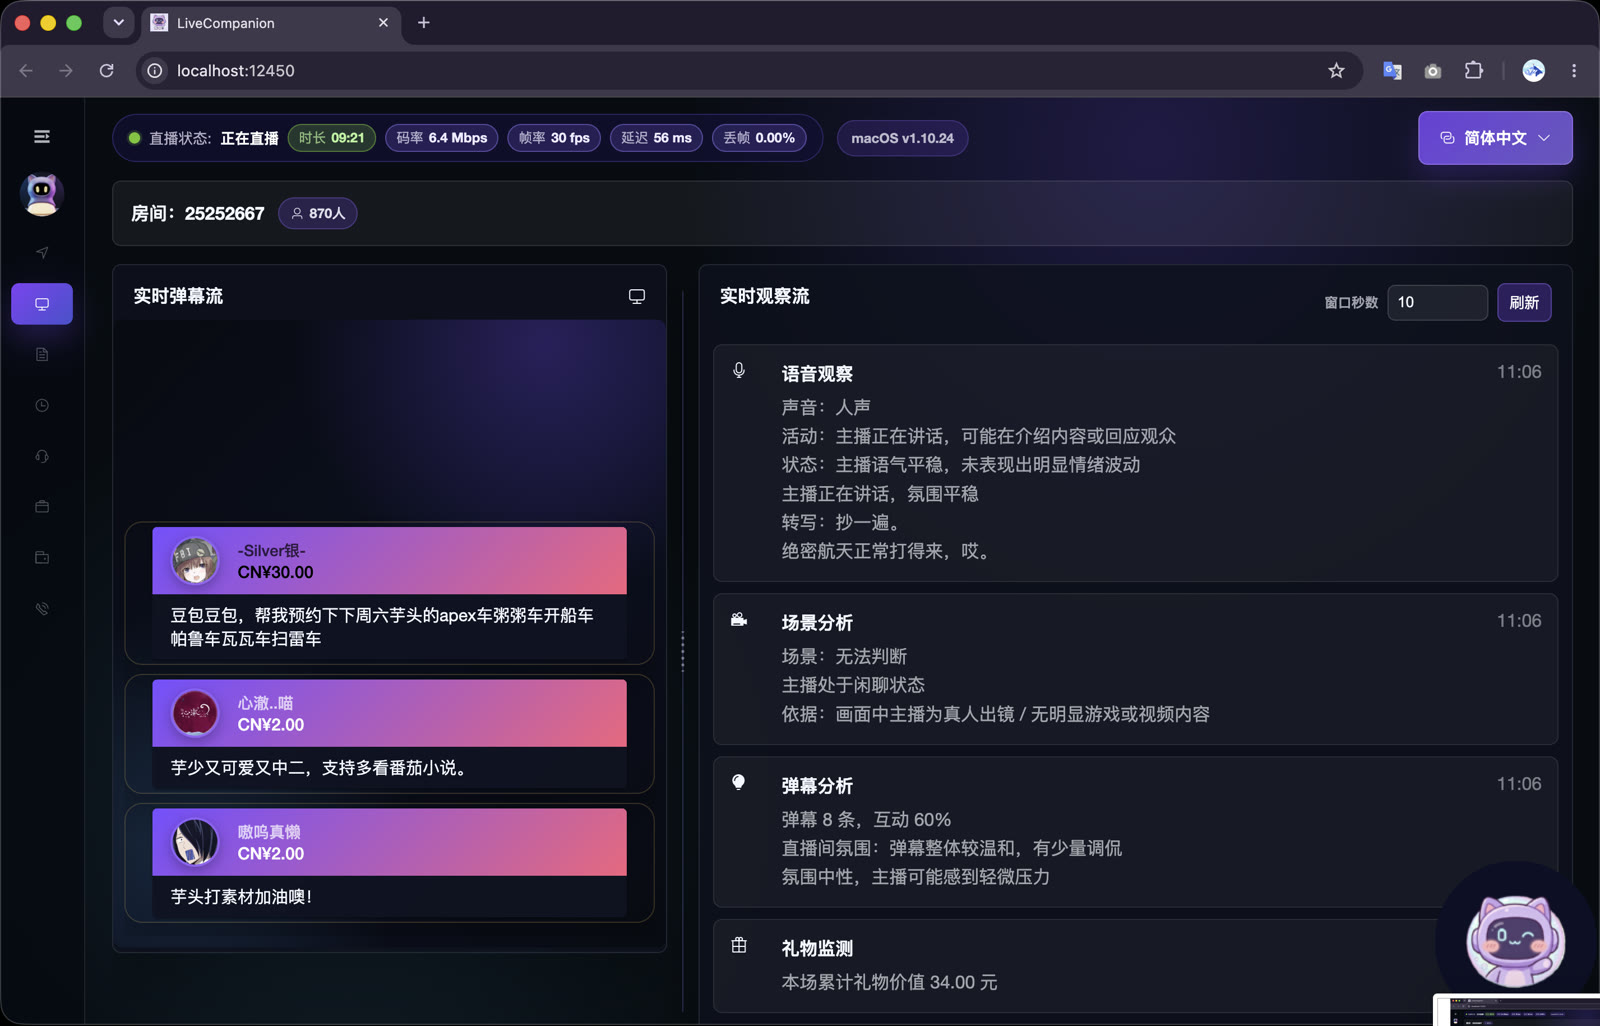Viewport: 1600px width, 1026px height.
Task: Go forward in browser history
Action: (x=66, y=71)
